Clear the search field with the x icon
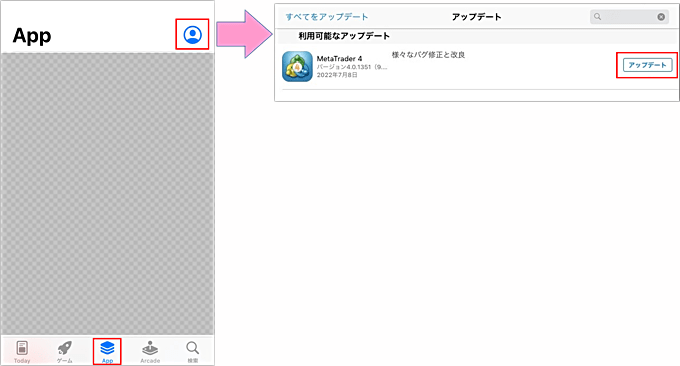The image size is (680, 366). coord(661,17)
